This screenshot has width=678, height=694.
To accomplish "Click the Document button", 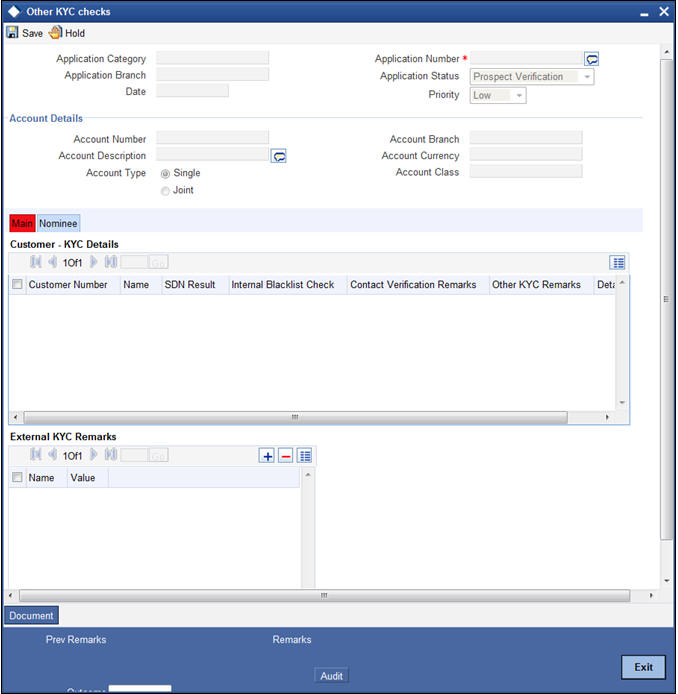I will point(31,615).
